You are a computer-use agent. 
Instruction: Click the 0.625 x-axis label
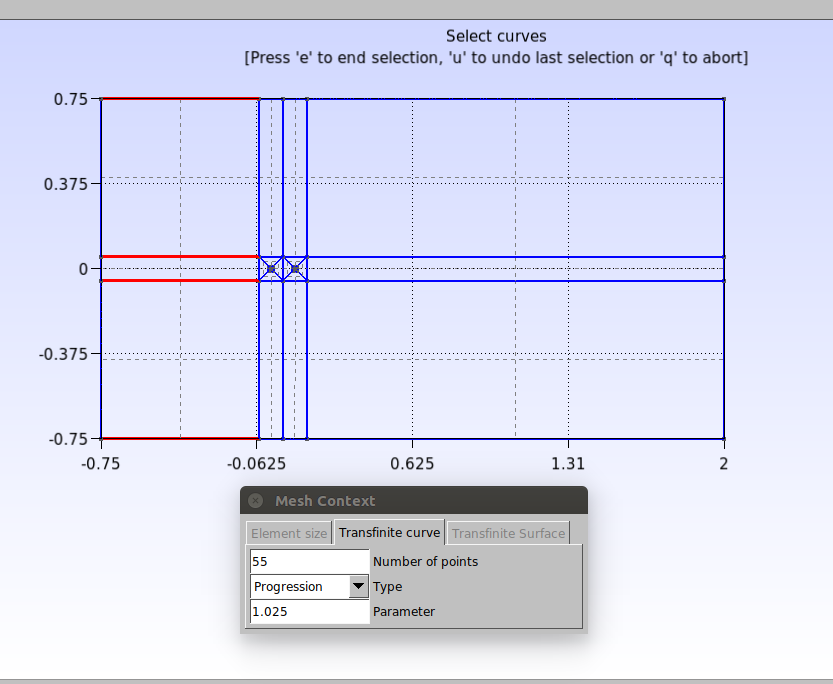tap(412, 464)
